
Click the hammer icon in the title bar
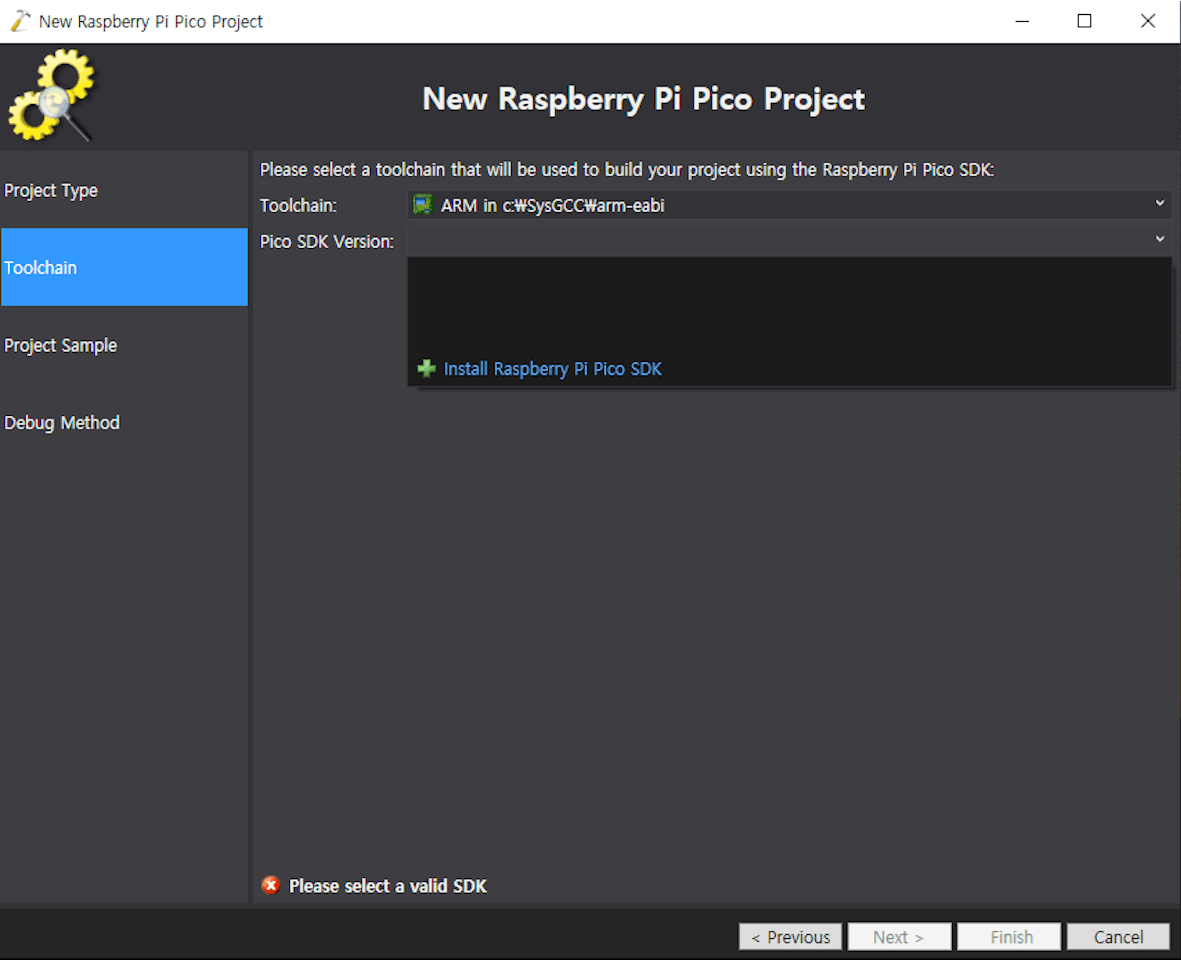click(20, 21)
